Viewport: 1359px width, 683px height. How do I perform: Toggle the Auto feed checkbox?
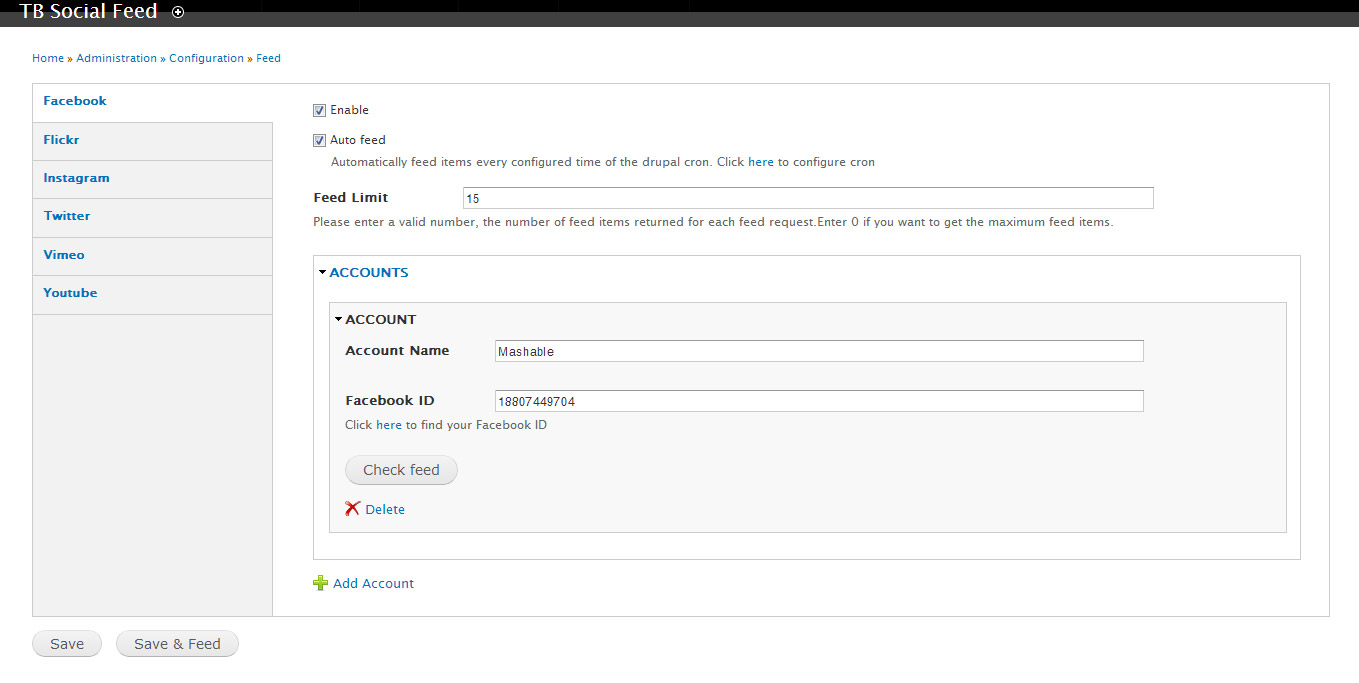click(320, 140)
